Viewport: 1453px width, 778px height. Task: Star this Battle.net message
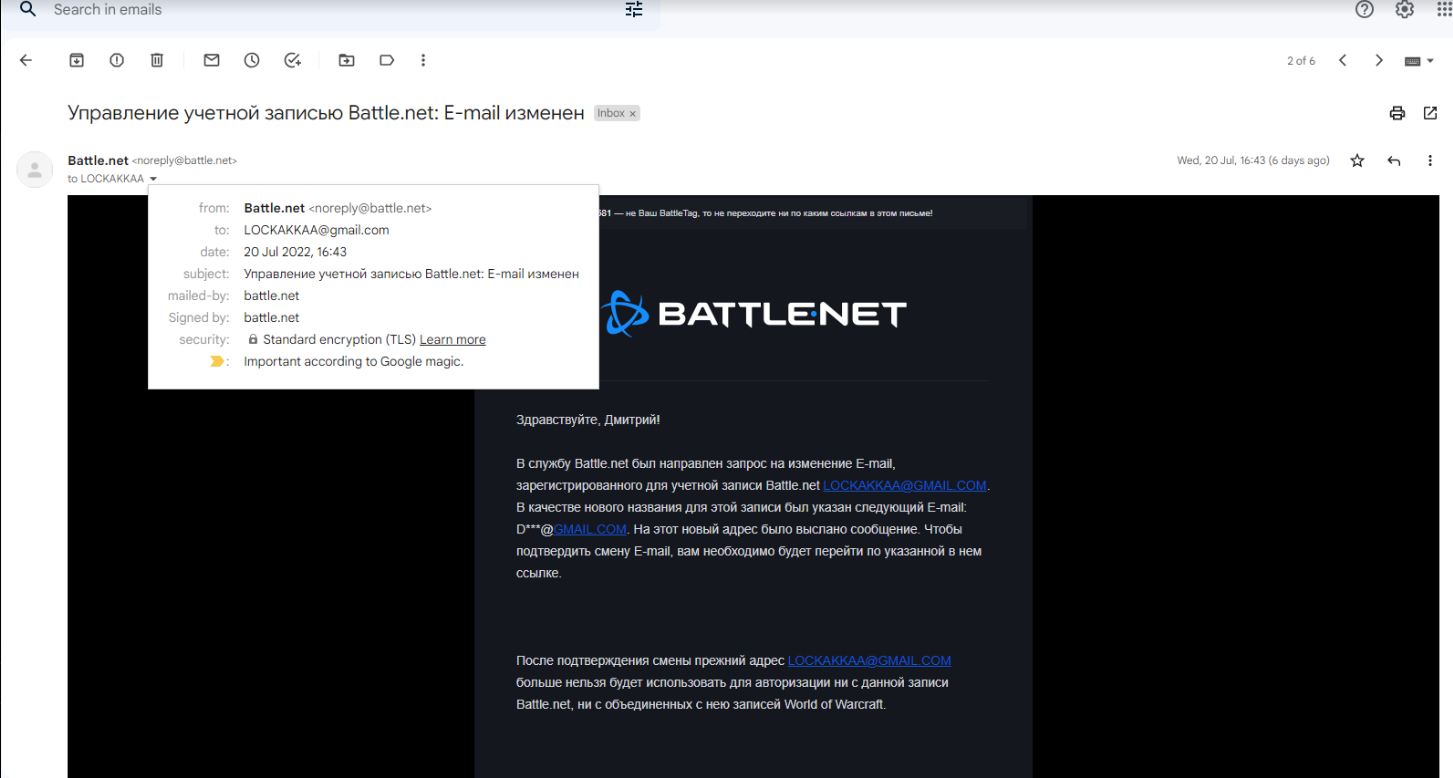coord(1357,160)
